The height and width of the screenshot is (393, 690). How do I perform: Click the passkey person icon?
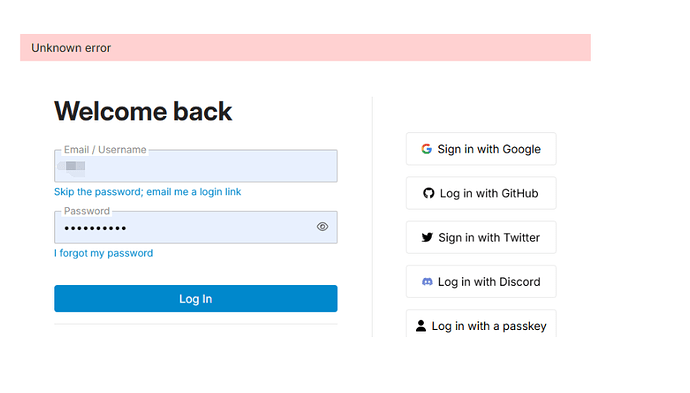click(421, 326)
